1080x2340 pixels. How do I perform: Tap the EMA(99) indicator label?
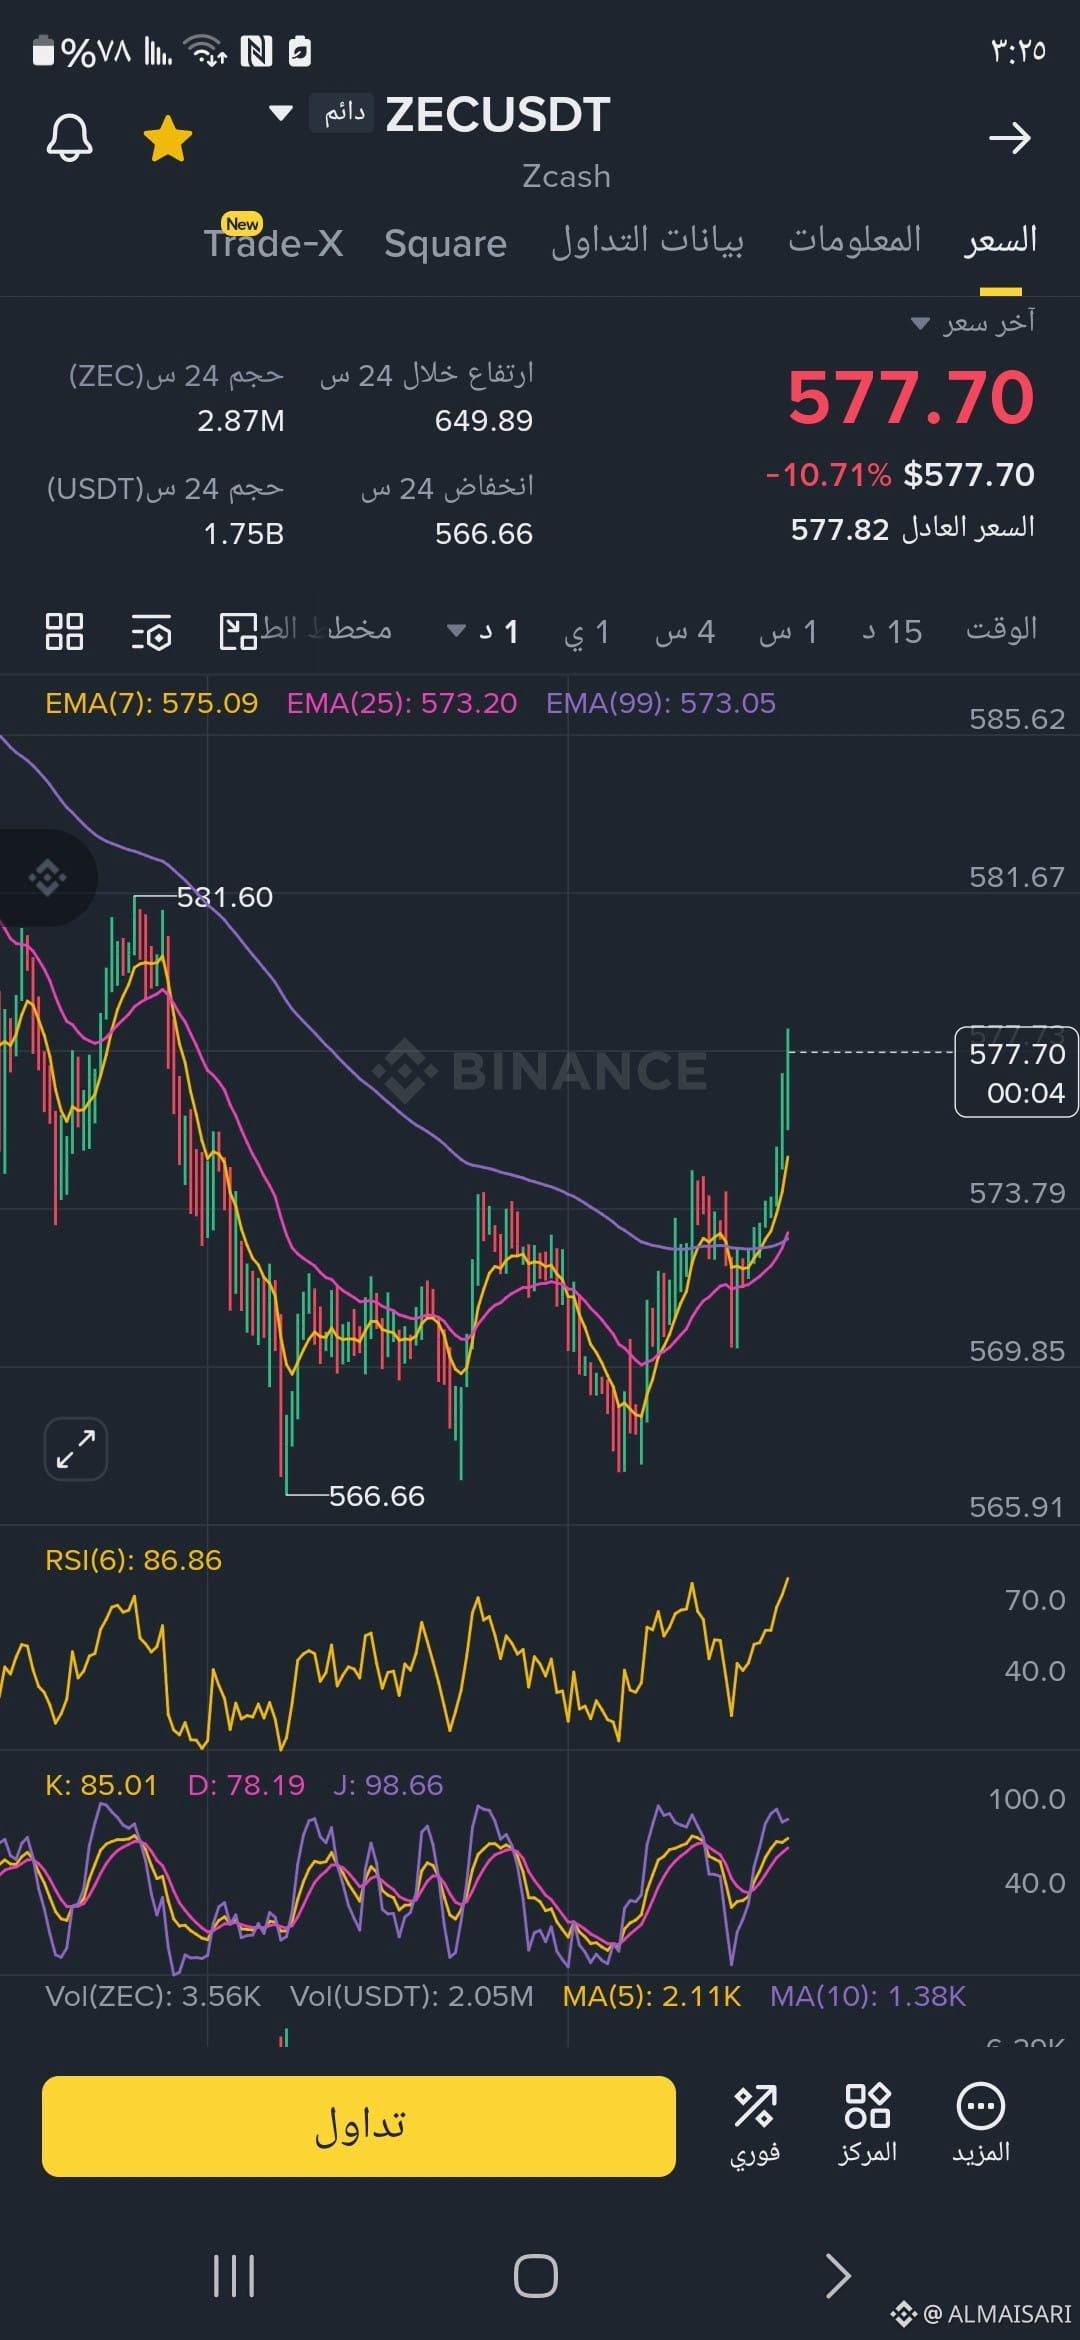[661, 703]
